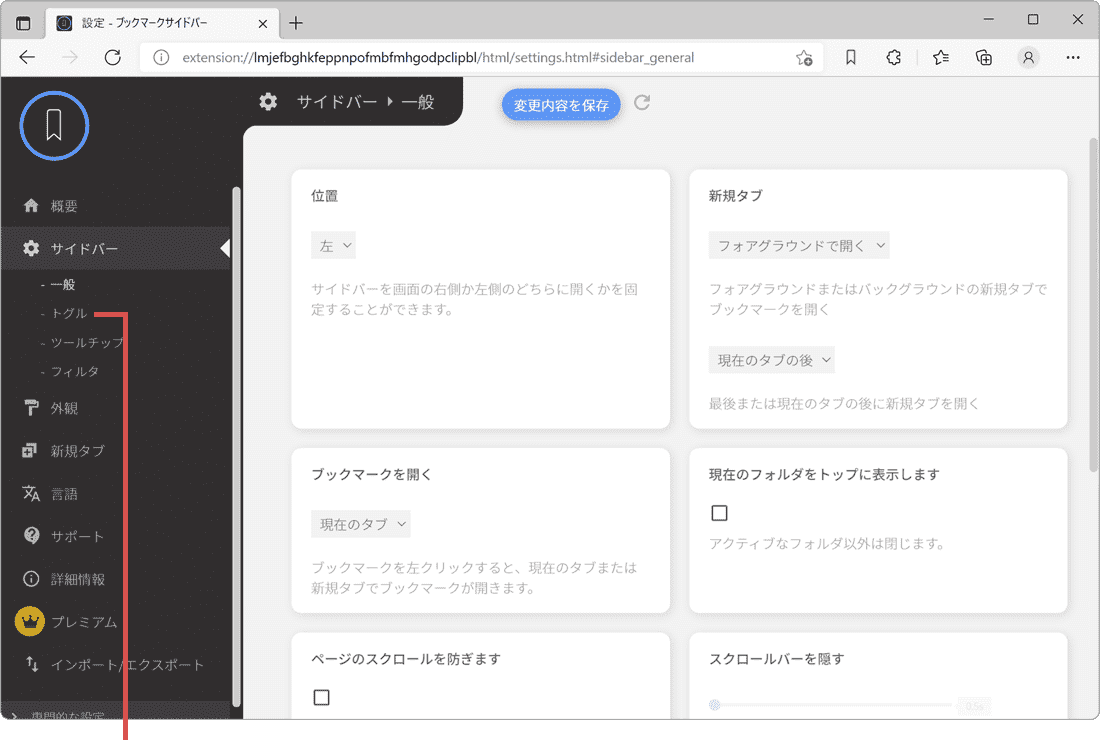Toggle vertical tabs icon in title bar
The height and width of the screenshot is (740, 1100).
coord(23,23)
